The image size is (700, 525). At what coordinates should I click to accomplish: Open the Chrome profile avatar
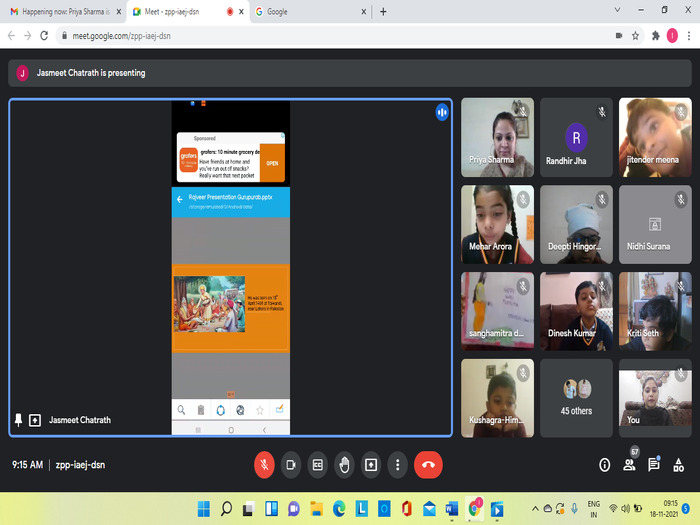[x=672, y=36]
